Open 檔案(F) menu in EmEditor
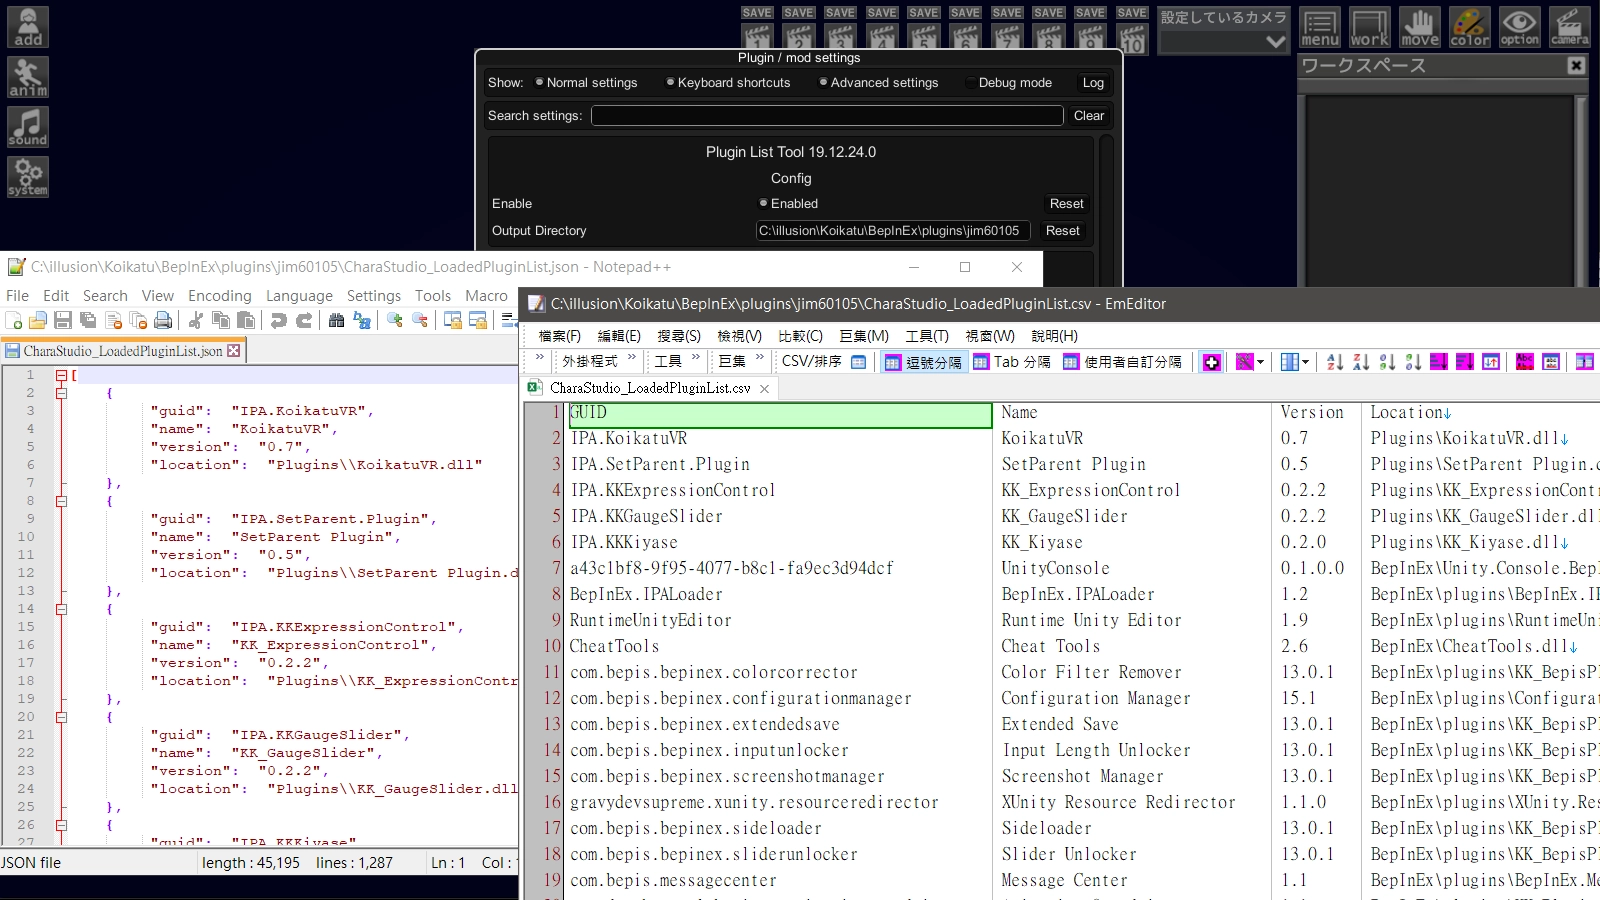The height and width of the screenshot is (900, 1600). [559, 336]
